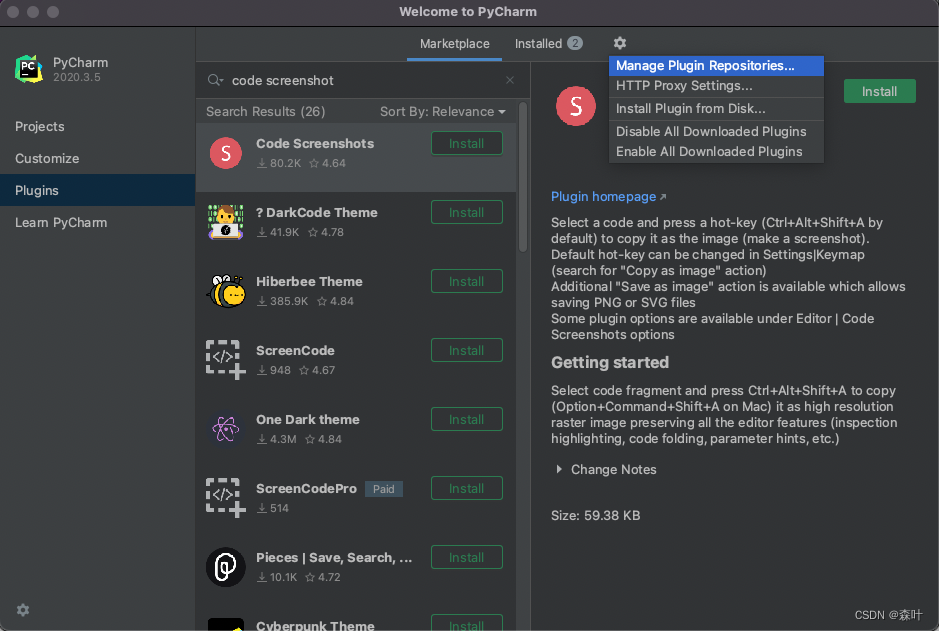Install the Code Screenshots plugin from list
939x631 pixels.
click(x=467, y=144)
